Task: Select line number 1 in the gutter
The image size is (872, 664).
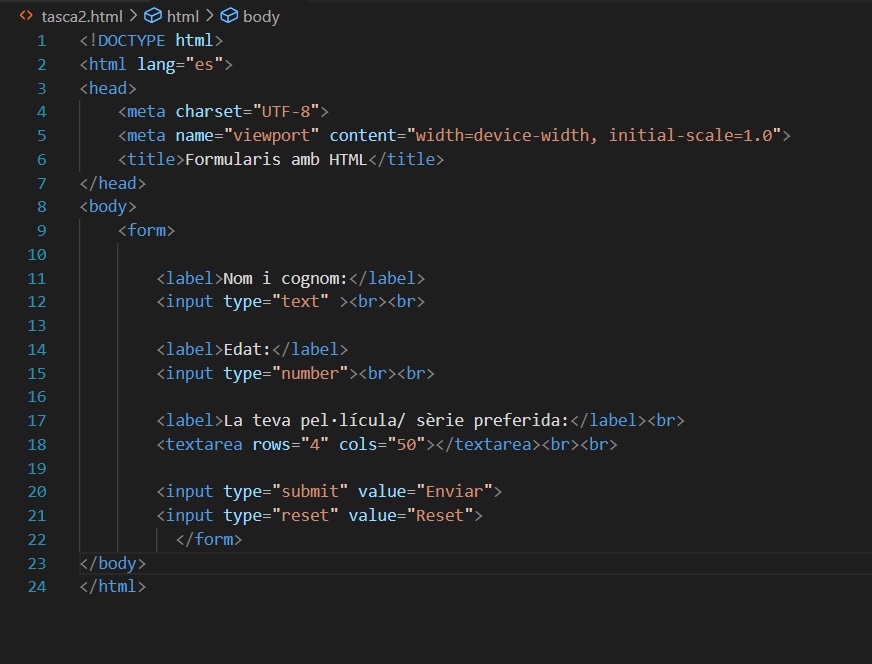Action: pos(41,41)
